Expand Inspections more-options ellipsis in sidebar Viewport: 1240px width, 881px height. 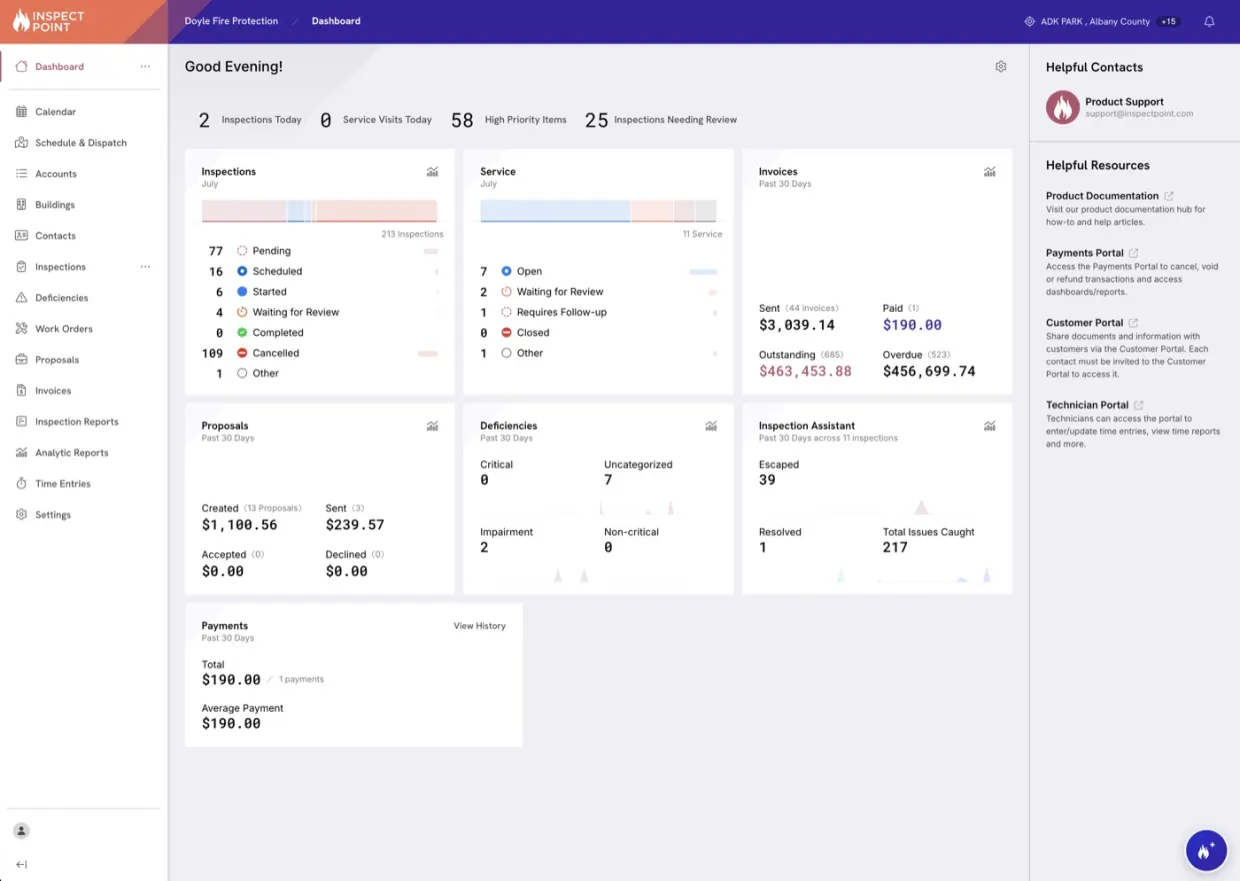click(x=145, y=267)
